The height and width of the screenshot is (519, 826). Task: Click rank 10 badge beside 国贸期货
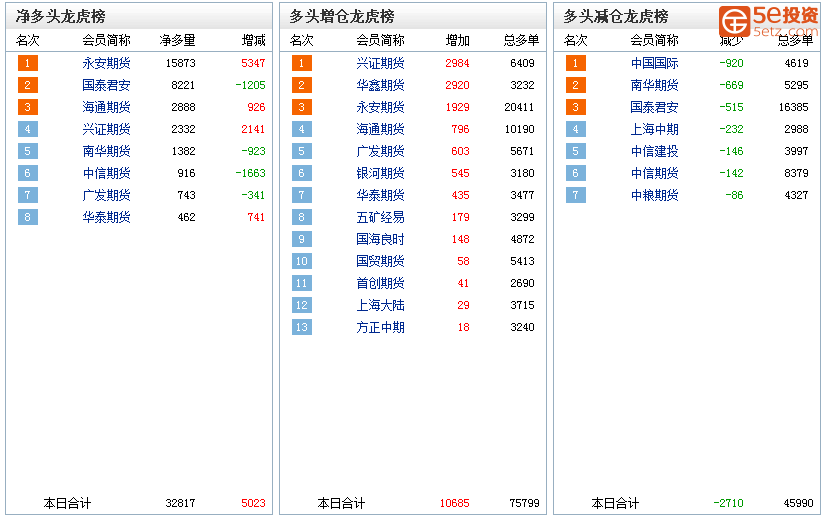point(302,261)
